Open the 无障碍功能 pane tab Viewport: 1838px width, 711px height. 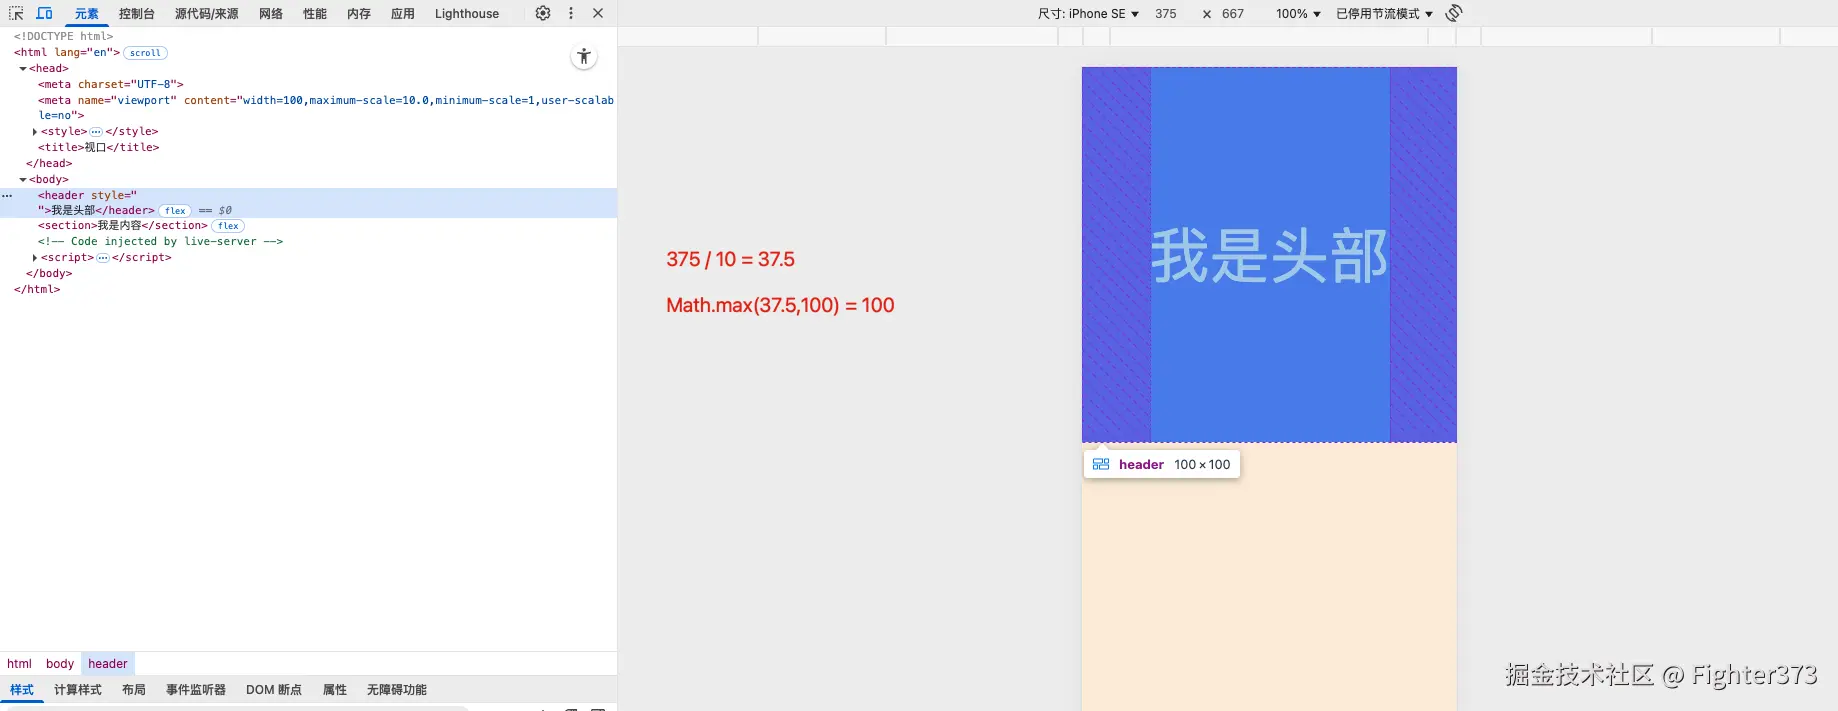(x=397, y=690)
